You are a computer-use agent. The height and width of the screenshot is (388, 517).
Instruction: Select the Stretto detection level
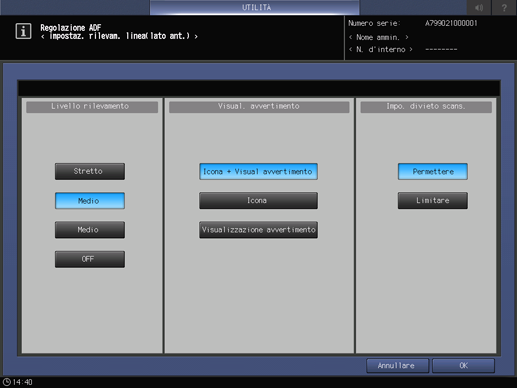click(90, 171)
